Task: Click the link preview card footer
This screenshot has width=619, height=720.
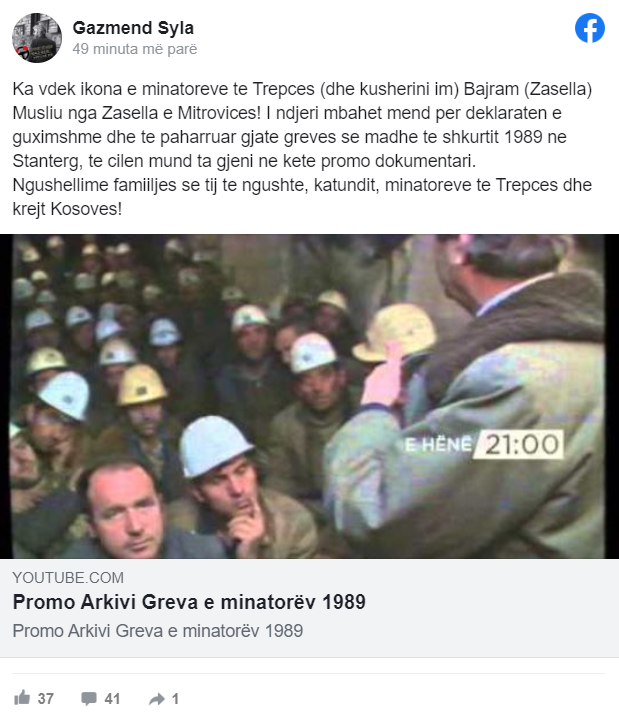Action: tap(310, 608)
